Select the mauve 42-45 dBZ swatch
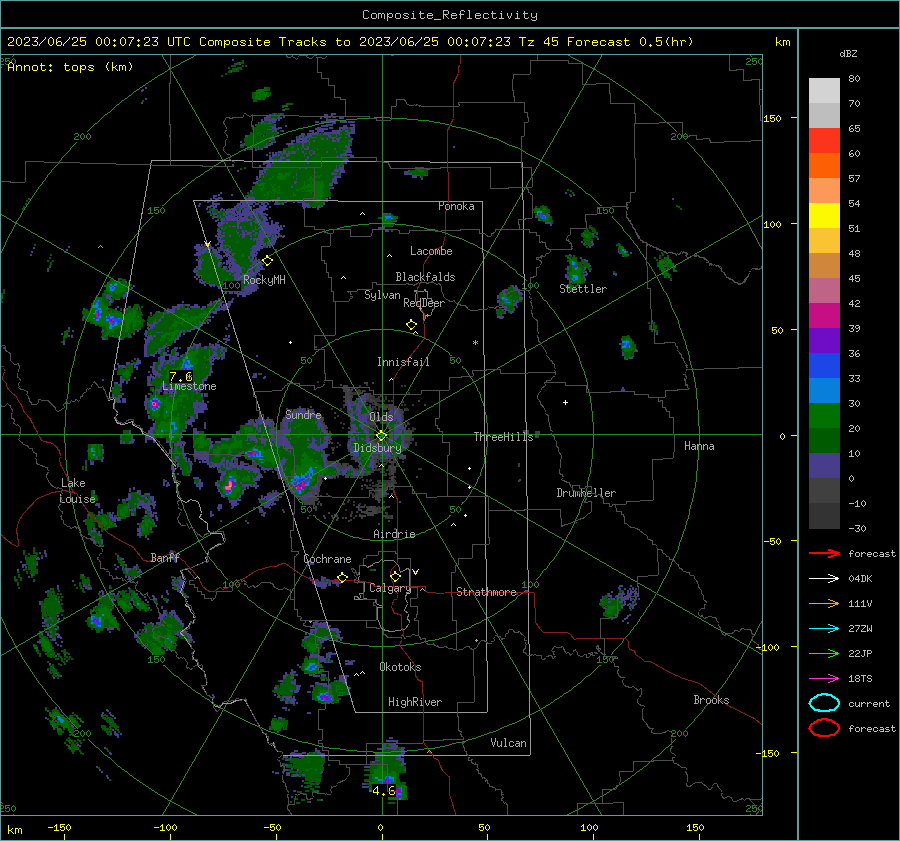Image resolution: width=900 pixels, height=841 pixels. click(x=824, y=290)
